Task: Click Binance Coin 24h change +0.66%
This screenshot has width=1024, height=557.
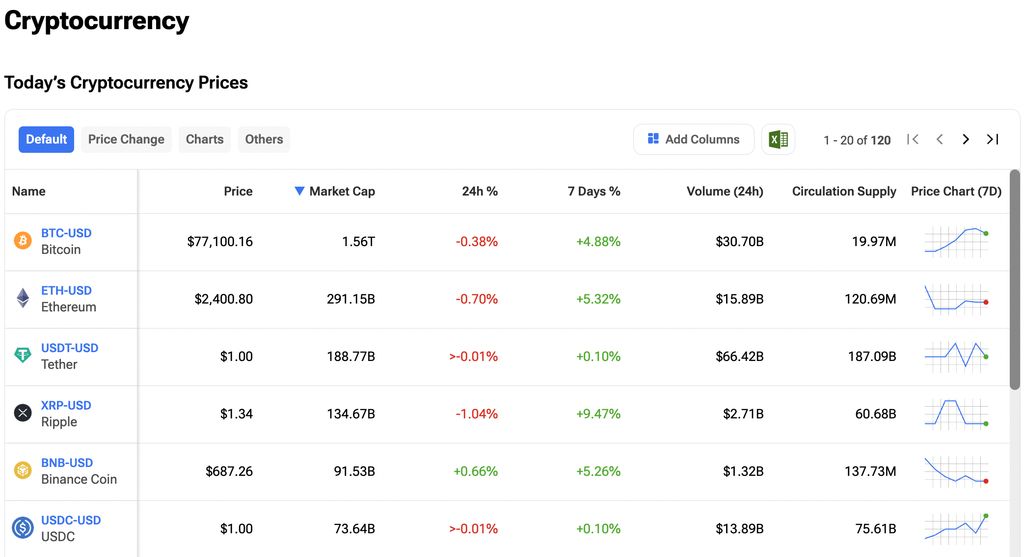Action: tap(475, 471)
